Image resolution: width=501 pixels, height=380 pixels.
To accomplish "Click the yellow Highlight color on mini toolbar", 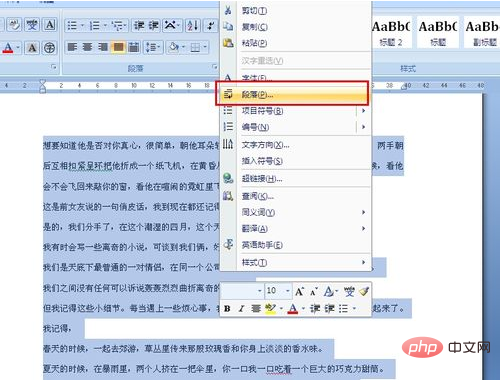I will pyautogui.click(x=270, y=309).
